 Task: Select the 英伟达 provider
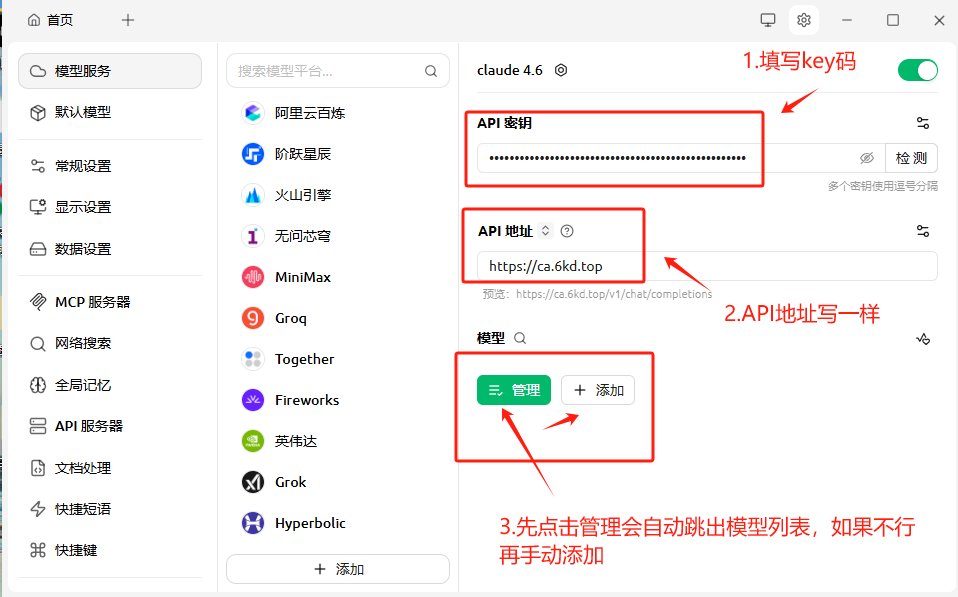point(338,441)
